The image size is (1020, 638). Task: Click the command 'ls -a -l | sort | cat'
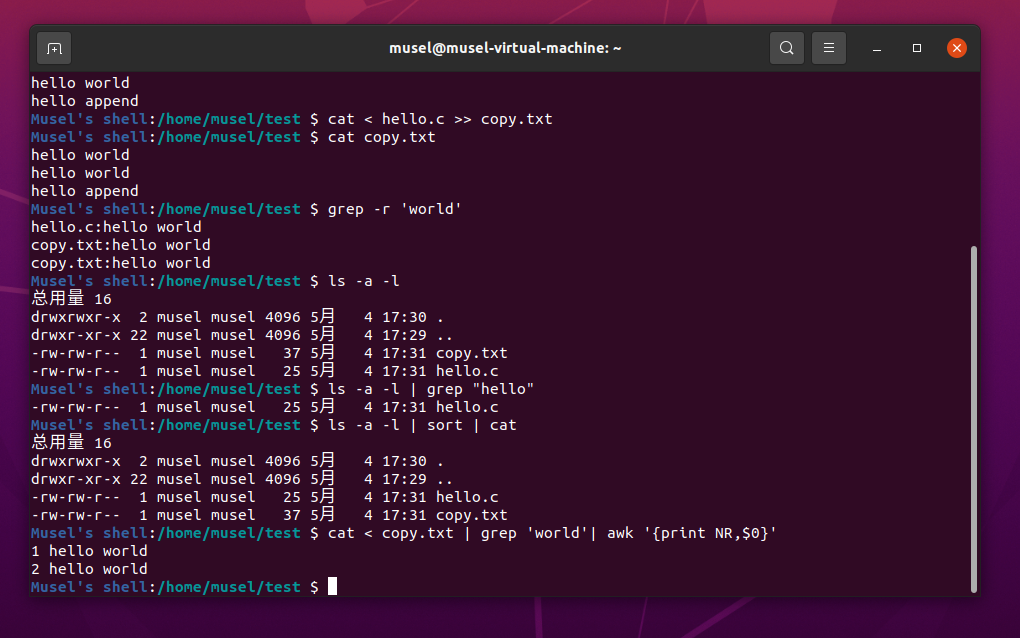tap(422, 425)
